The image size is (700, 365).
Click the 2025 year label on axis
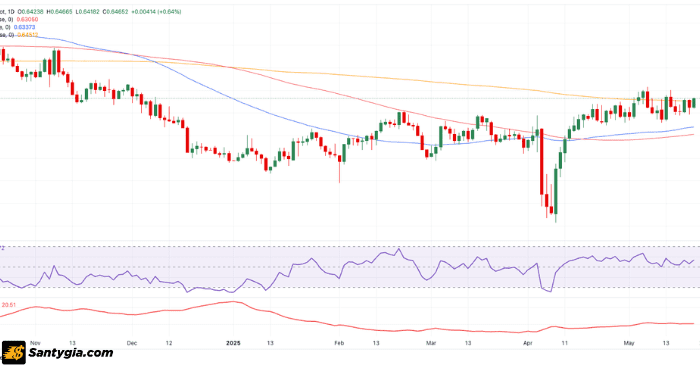233,343
